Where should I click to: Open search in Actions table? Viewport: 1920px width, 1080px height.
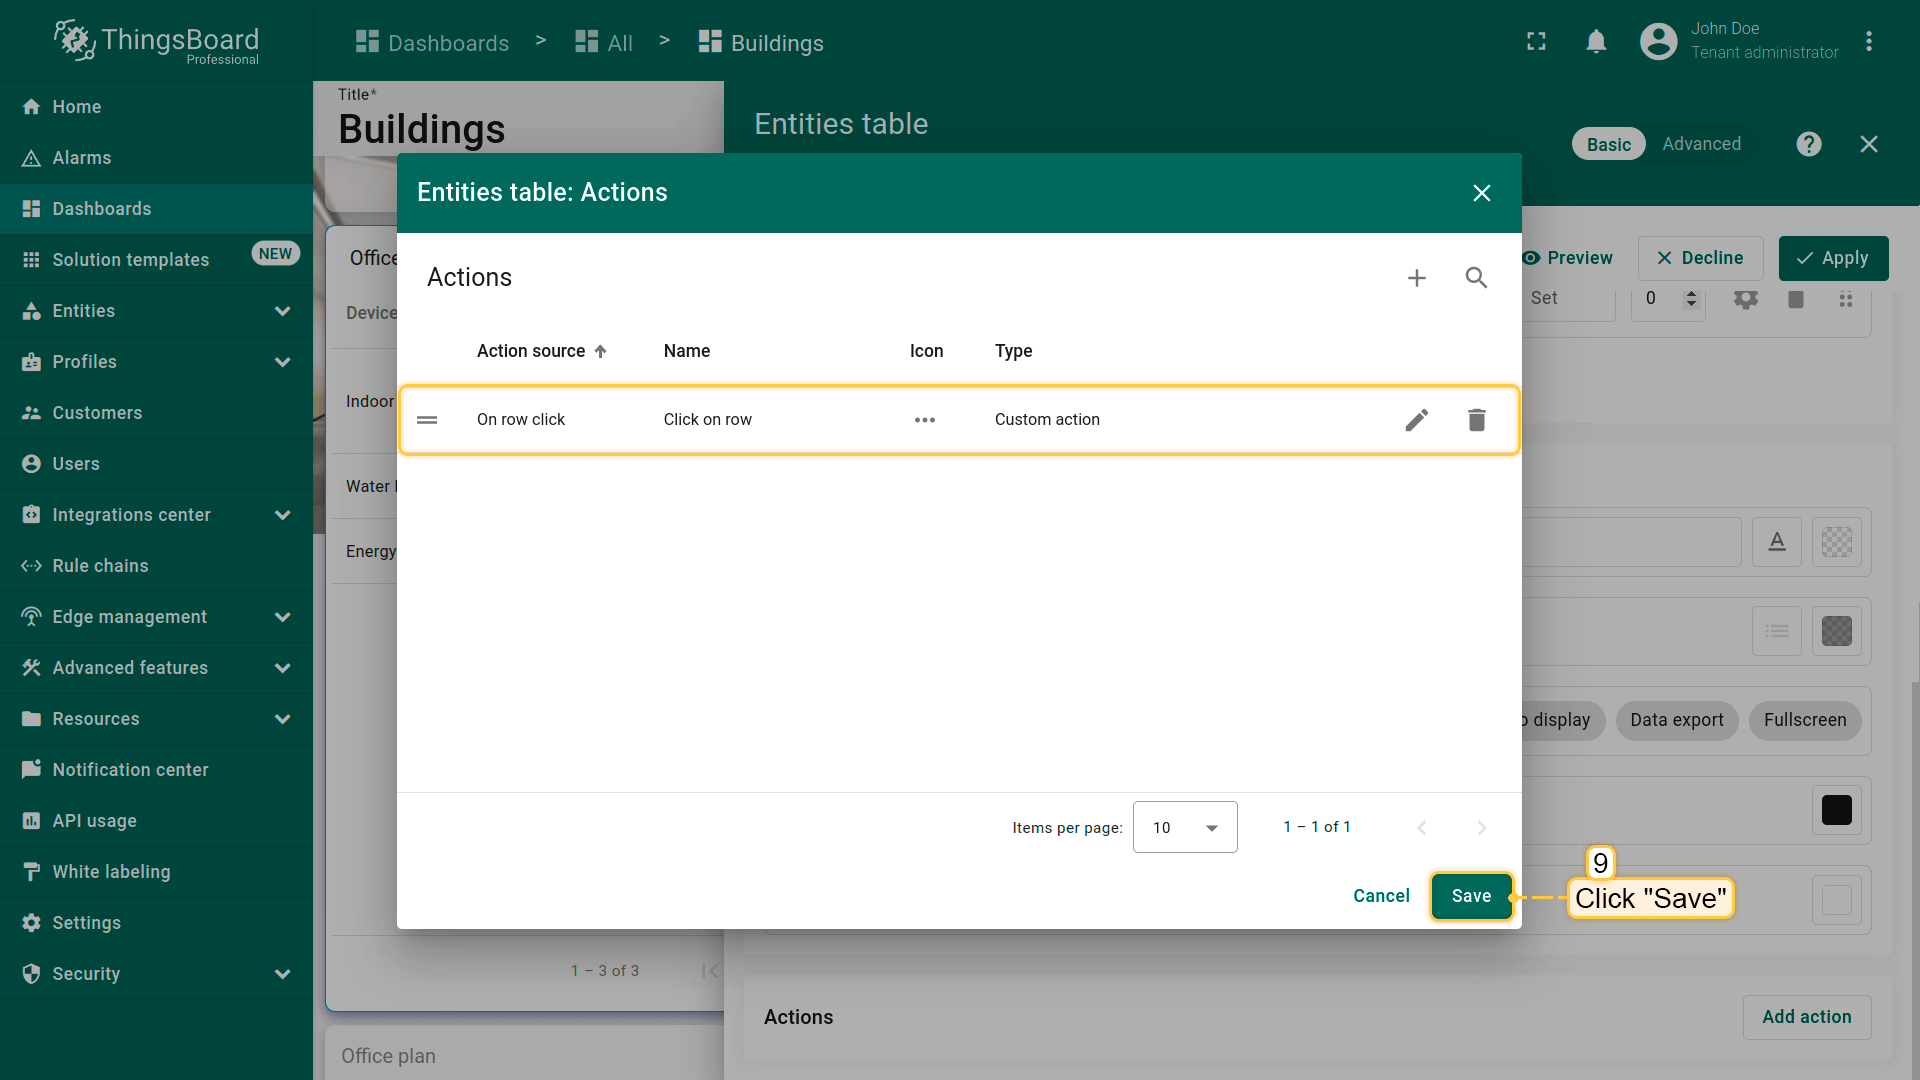(1476, 278)
